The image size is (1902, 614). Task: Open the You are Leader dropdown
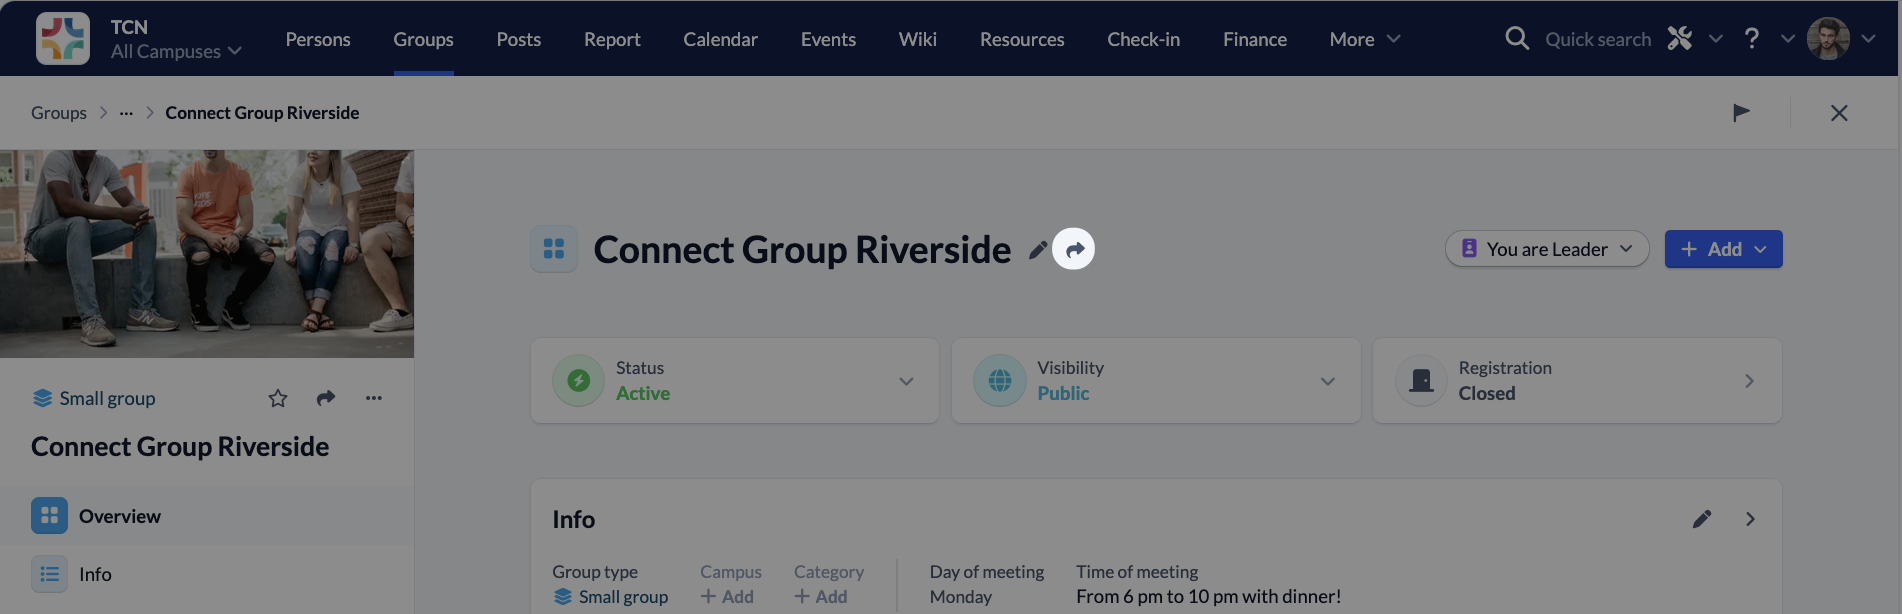point(1547,249)
